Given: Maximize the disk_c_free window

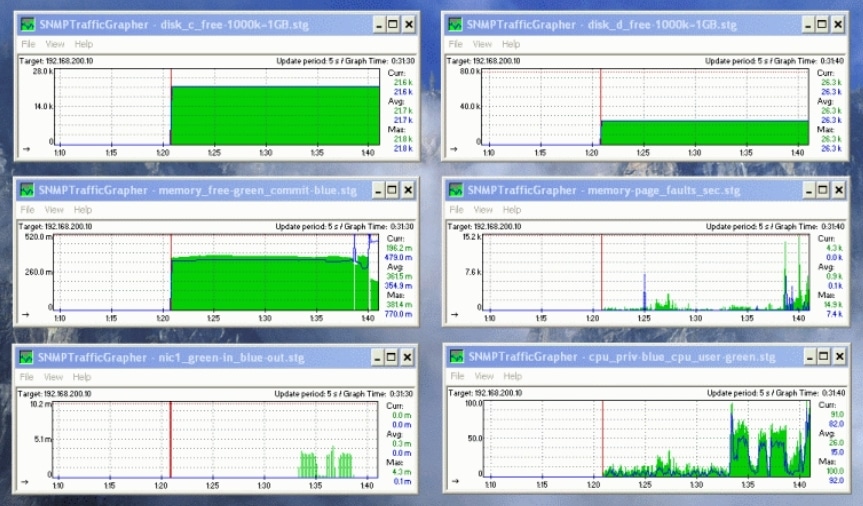Looking at the screenshot, I should tap(393, 24).
